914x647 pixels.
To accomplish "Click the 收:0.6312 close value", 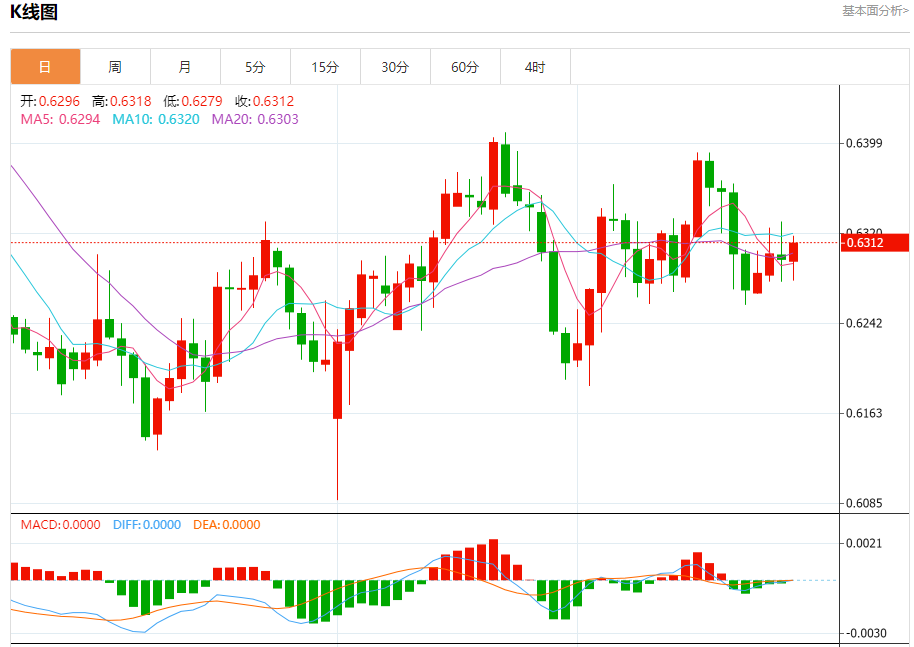I will 265,101.
